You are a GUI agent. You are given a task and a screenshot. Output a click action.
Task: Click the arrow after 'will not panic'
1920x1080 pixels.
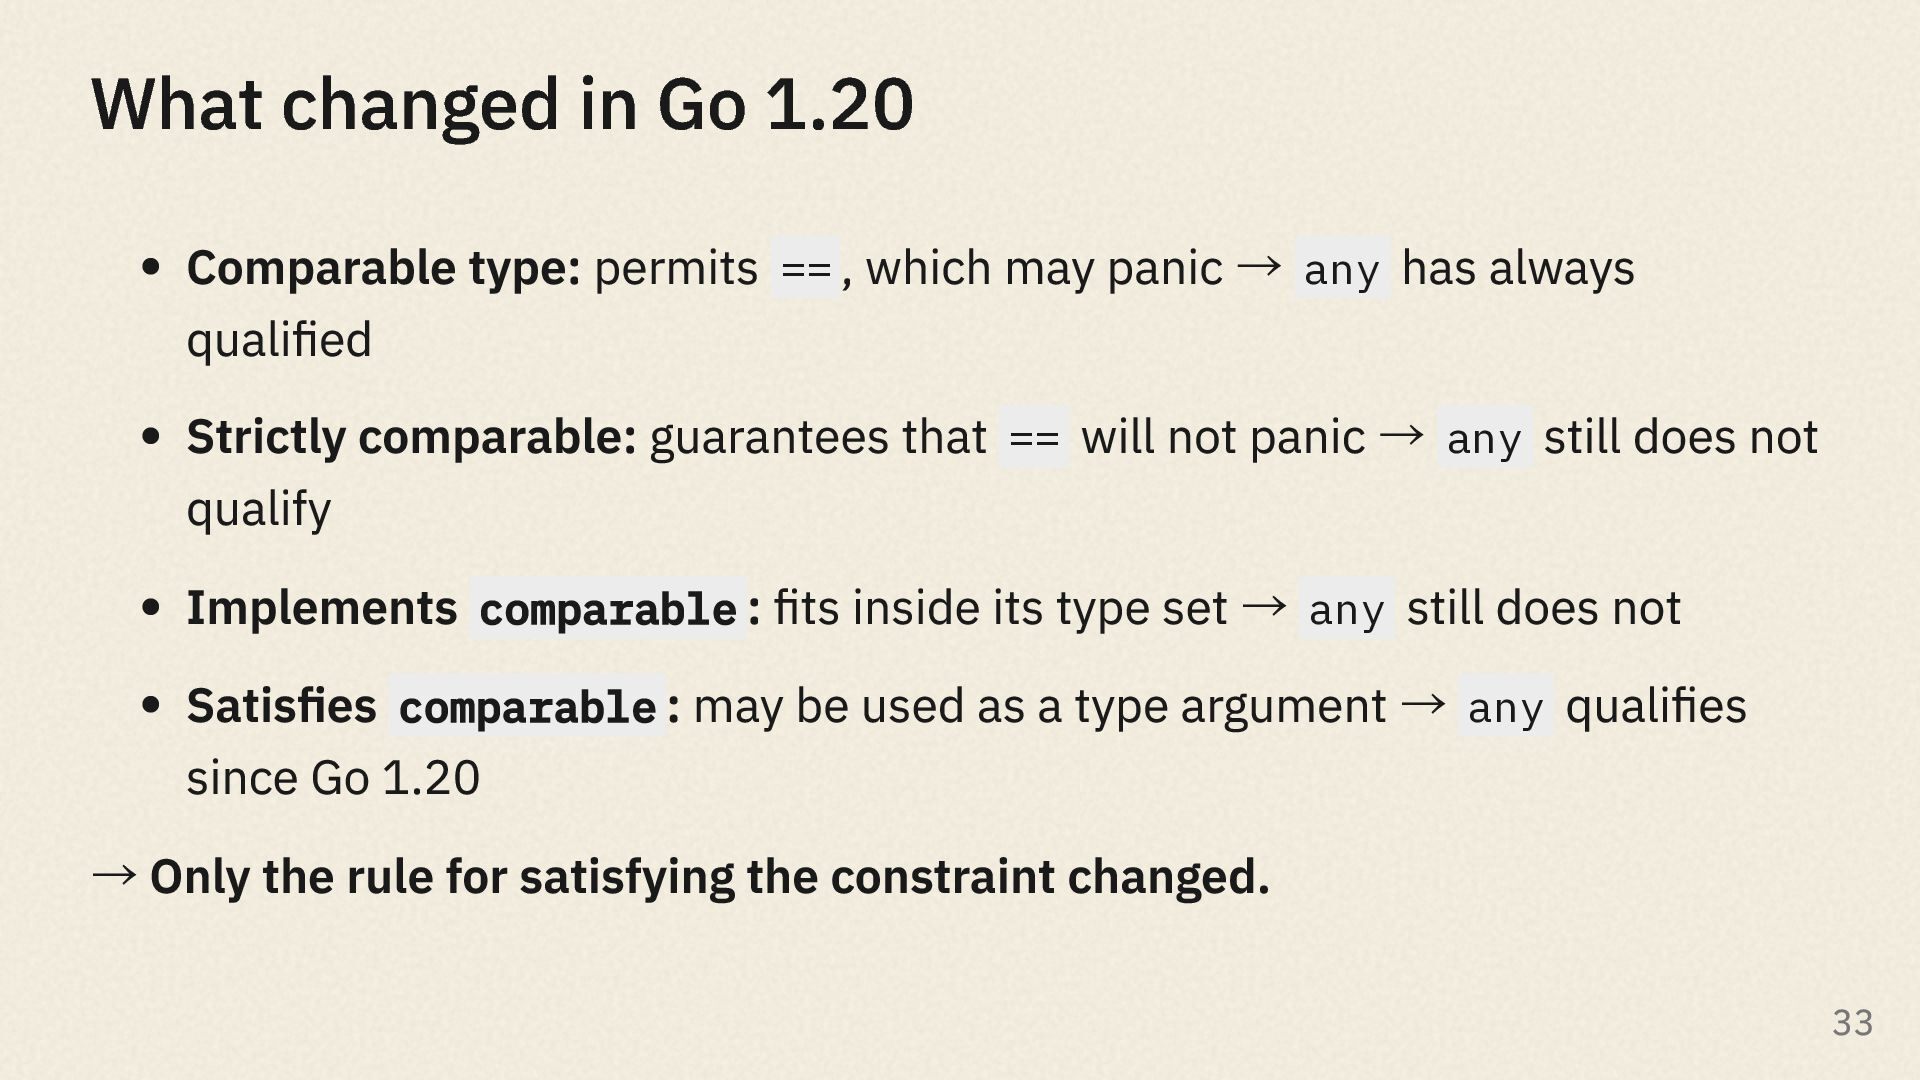click(x=1401, y=435)
